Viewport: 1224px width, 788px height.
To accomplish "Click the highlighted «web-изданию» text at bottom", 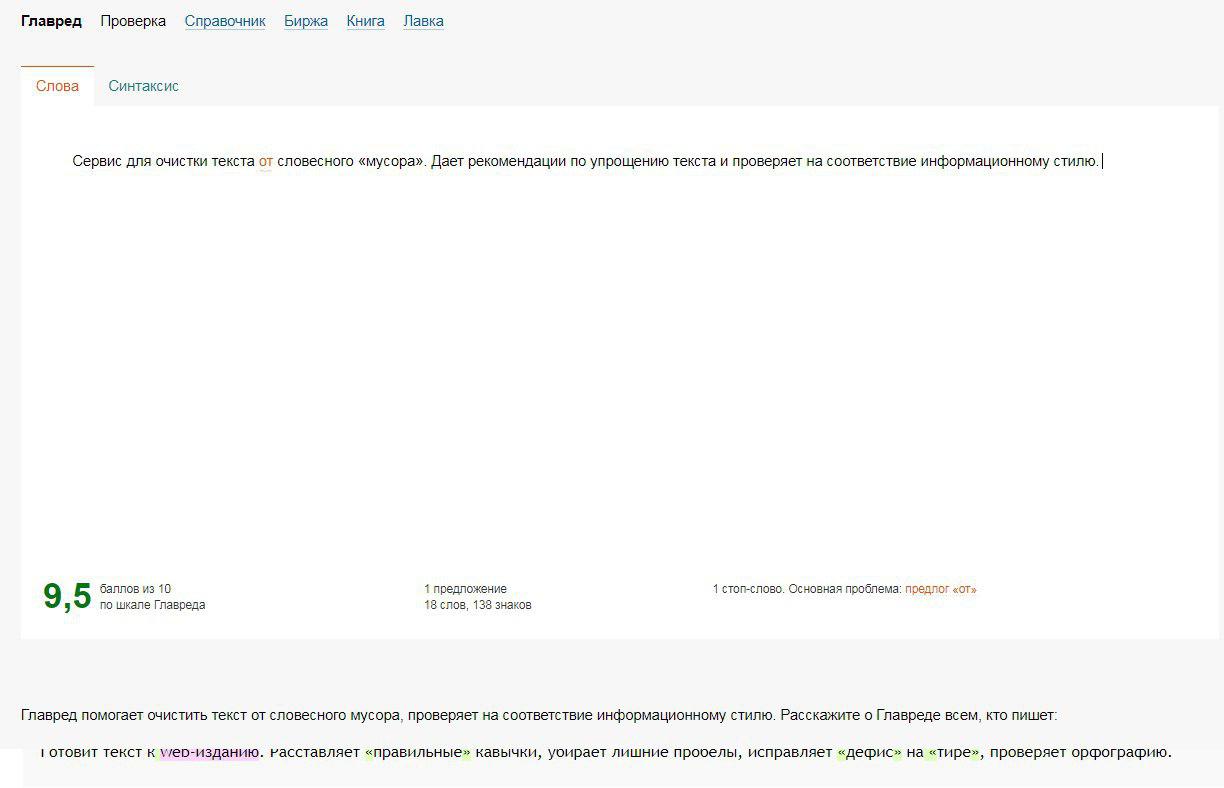I will (210, 752).
